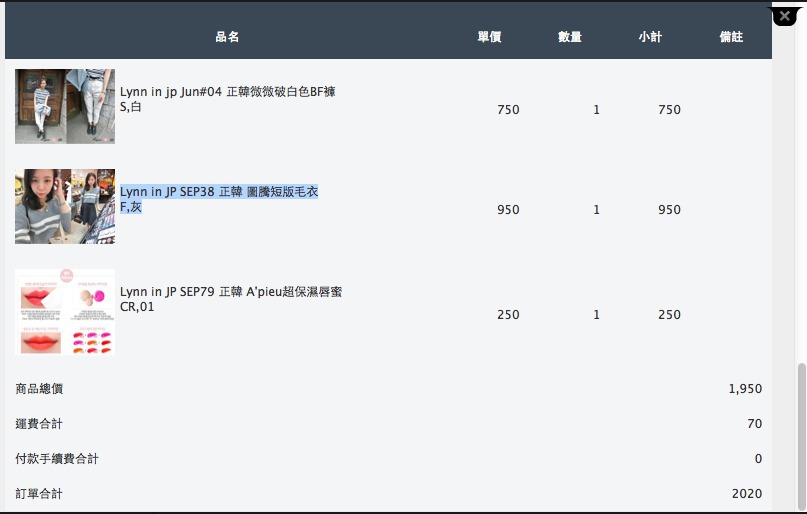Click the F,灰 variant text
The image size is (807, 514).
pos(131,207)
